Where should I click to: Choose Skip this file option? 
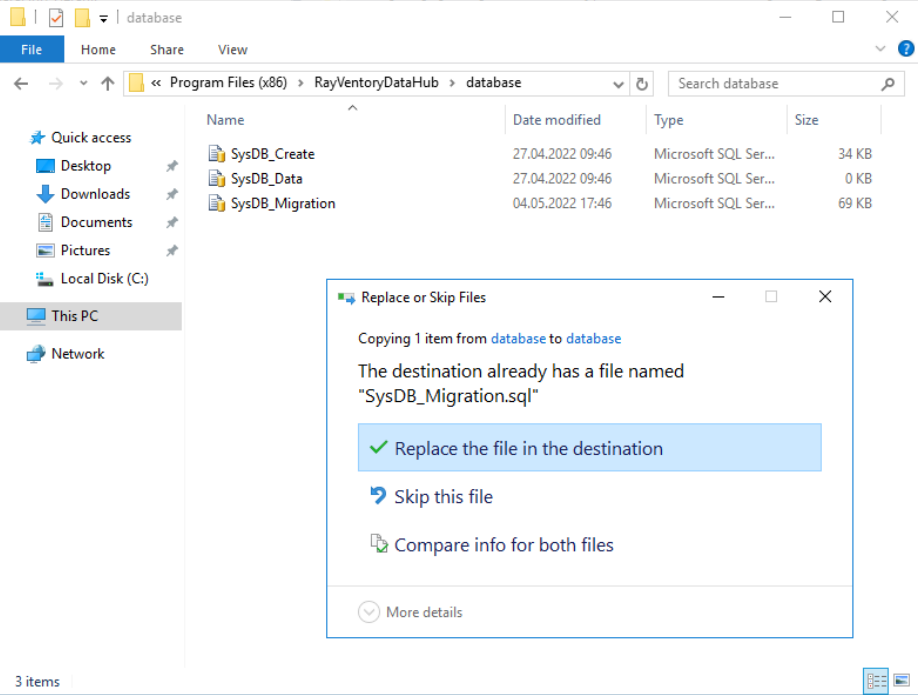[x=443, y=497]
